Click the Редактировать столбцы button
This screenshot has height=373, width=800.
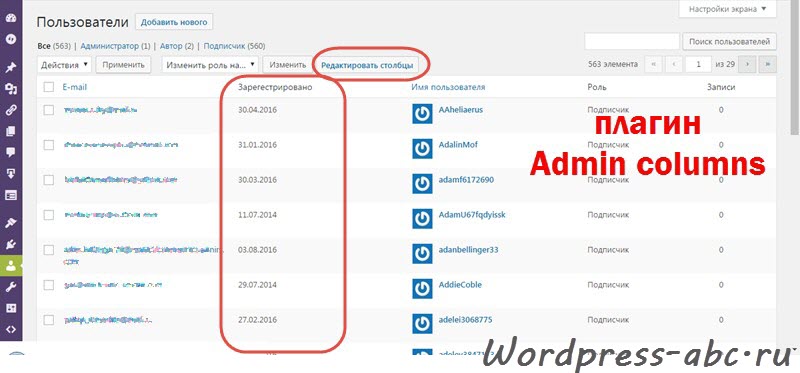(x=367, y=65)
